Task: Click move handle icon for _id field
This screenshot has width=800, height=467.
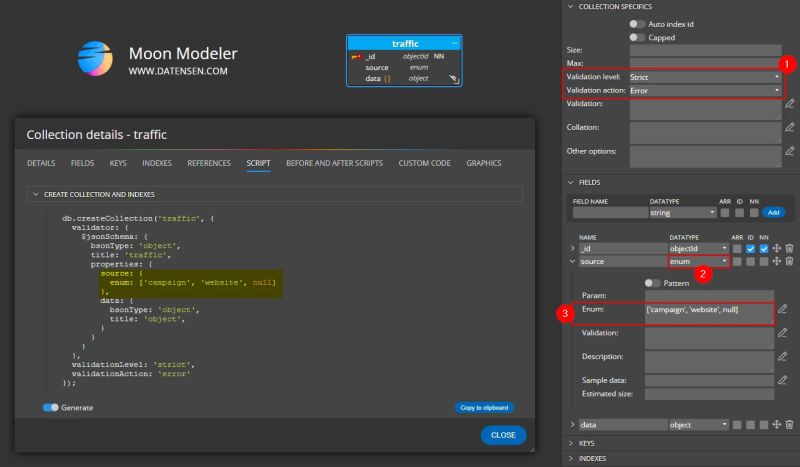Action: [x=777, y=248]
